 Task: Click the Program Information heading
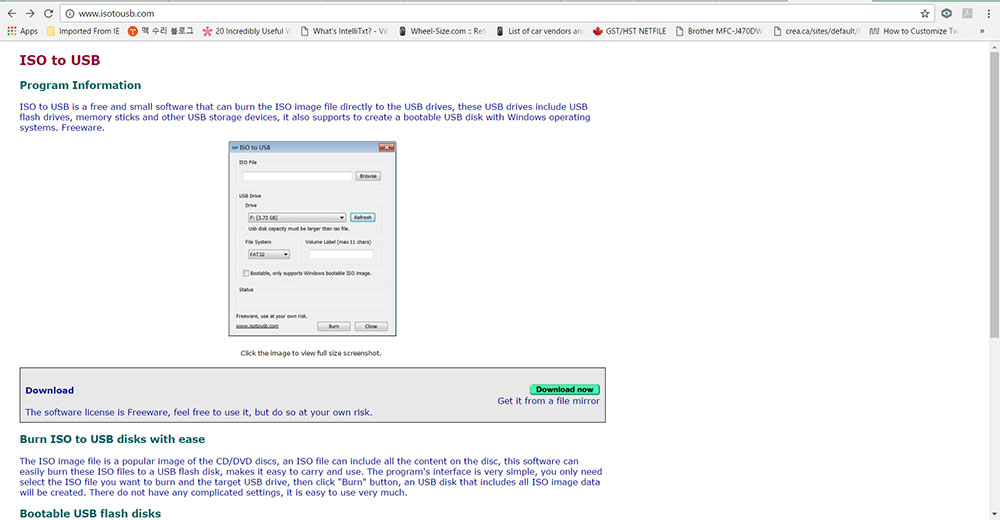click(x=80, y=85)
